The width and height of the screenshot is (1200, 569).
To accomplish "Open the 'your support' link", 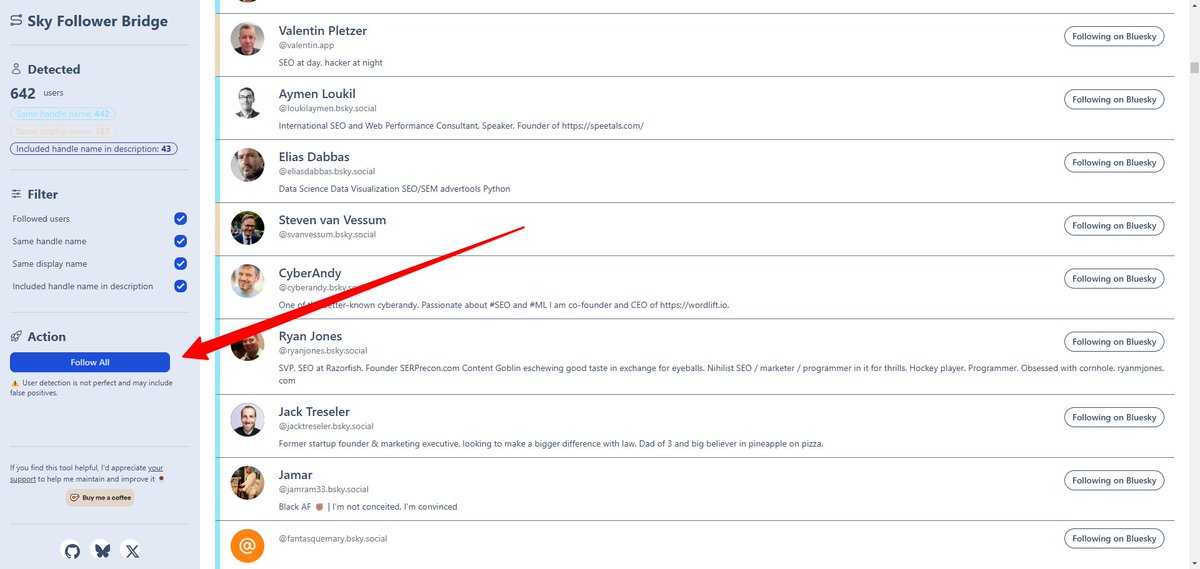I will [x=87, y=473].
